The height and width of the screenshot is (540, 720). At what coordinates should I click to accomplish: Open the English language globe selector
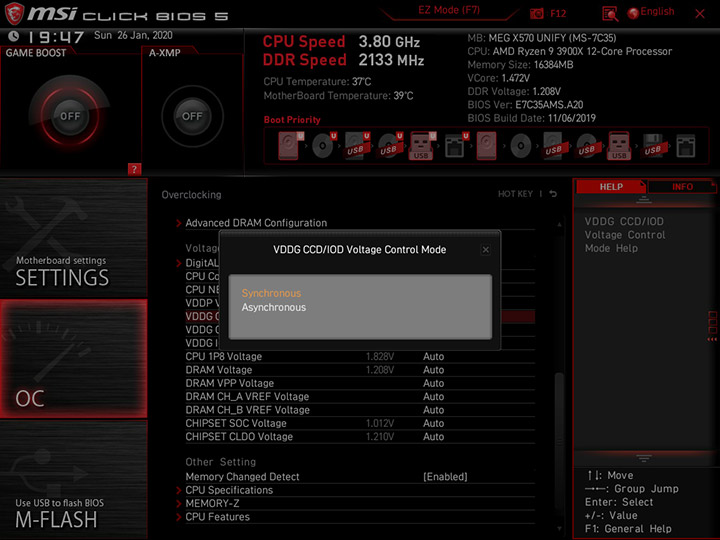tap(651, 12)
